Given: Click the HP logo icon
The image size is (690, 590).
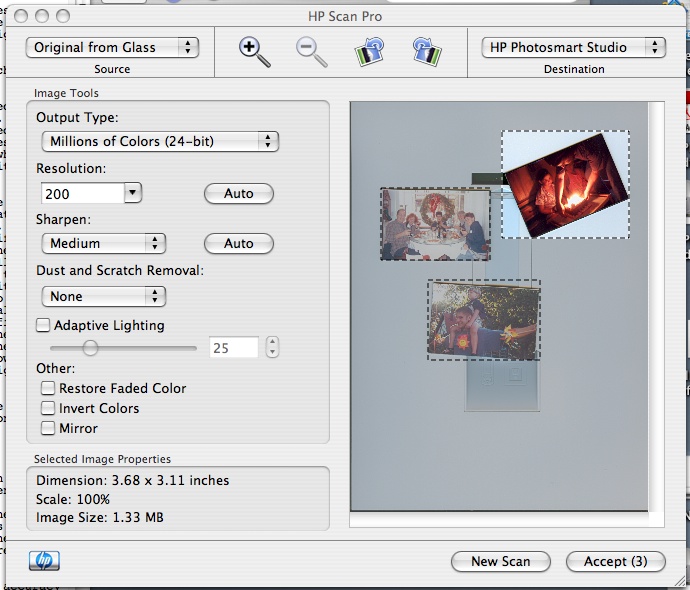Looking at the screenshot, I should (x=45, y=561).
